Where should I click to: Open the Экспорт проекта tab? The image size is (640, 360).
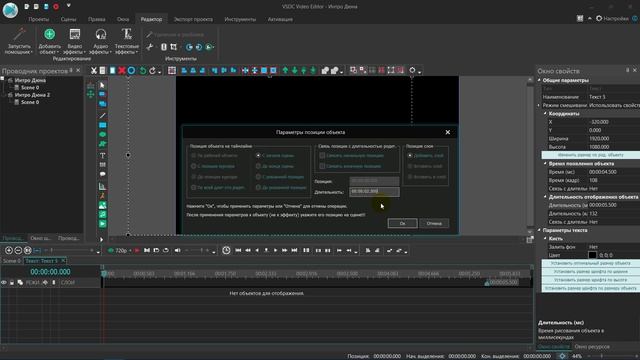[193, 19]
